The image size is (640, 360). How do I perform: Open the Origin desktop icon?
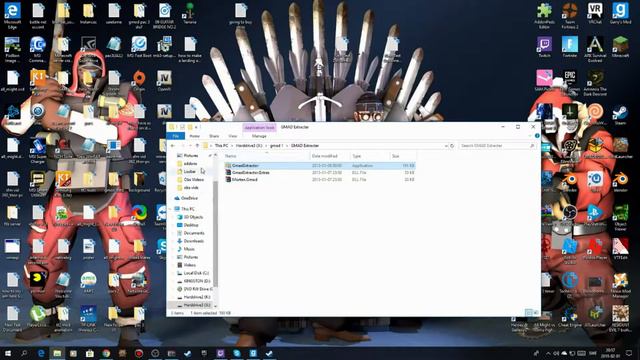139,81
